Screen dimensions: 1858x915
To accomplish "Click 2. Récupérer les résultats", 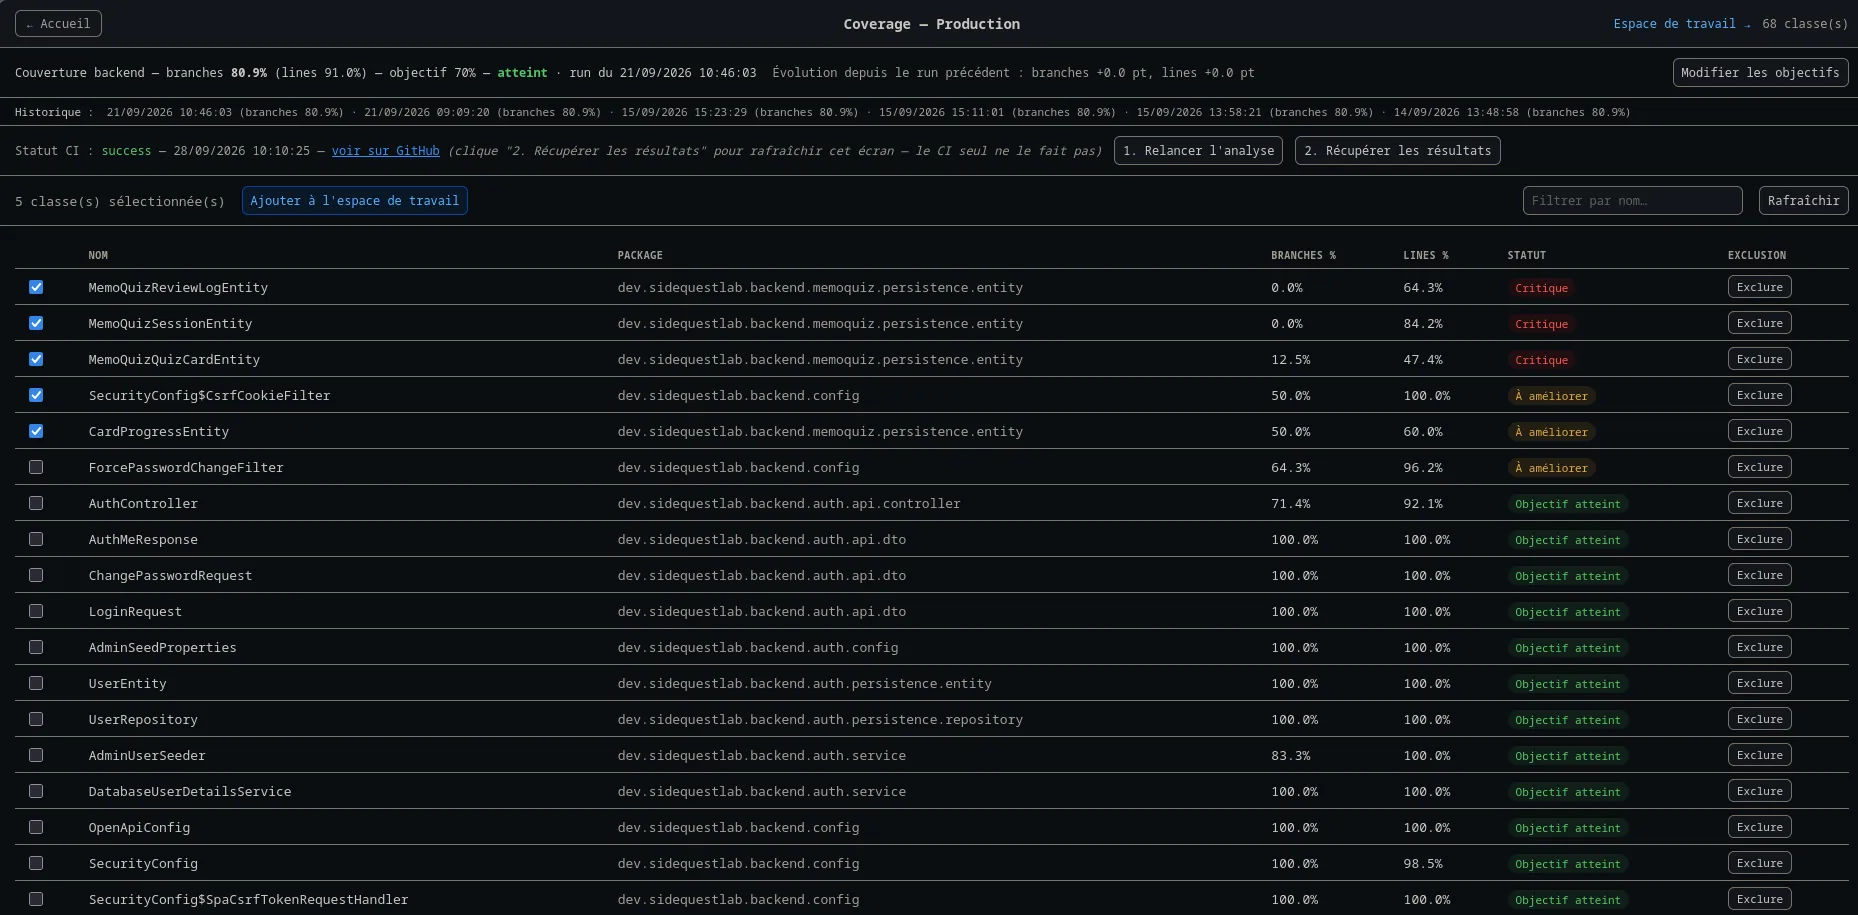I will 1397,151.
